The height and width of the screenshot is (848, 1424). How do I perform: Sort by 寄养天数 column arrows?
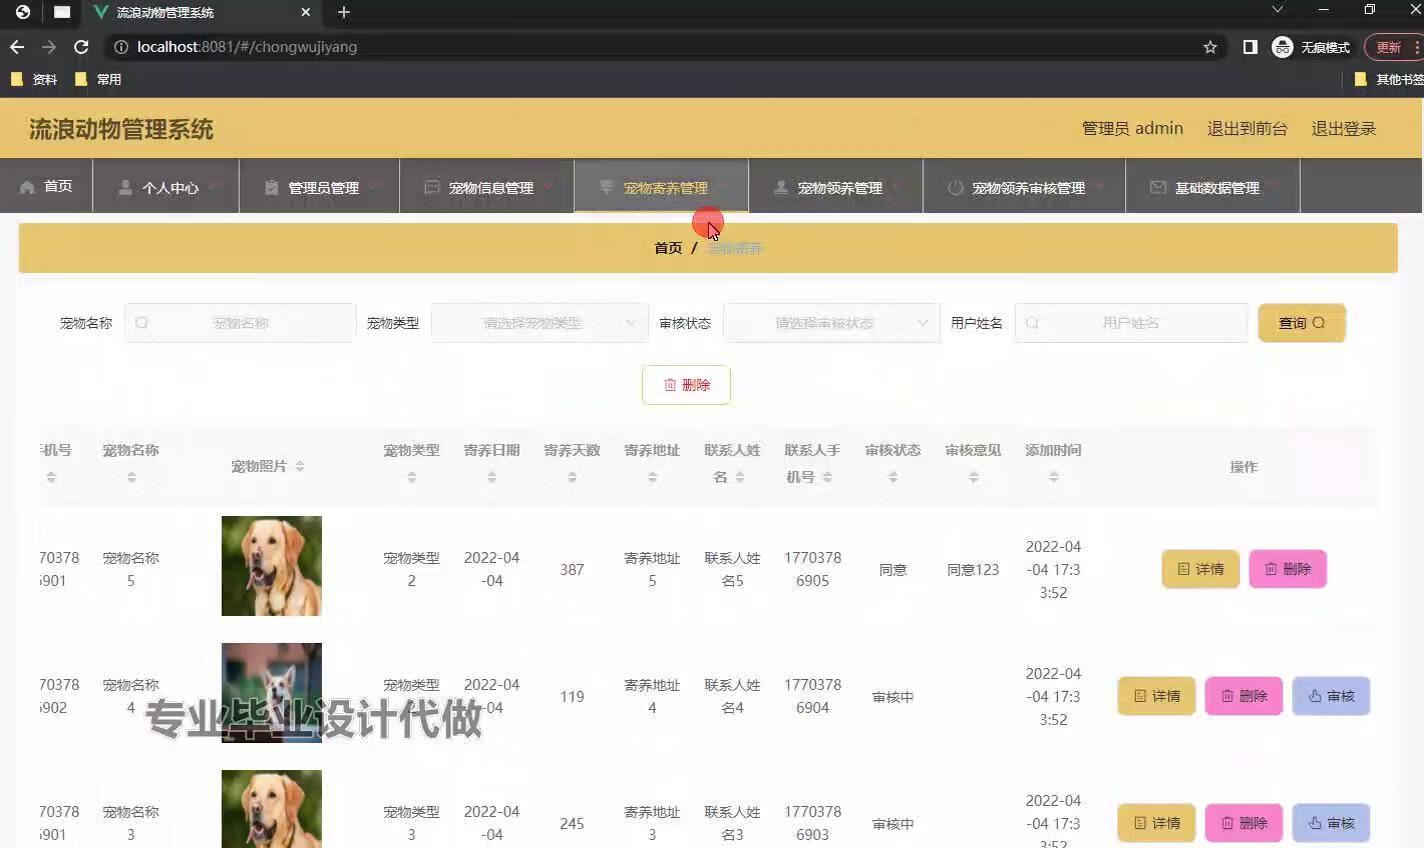572,478
